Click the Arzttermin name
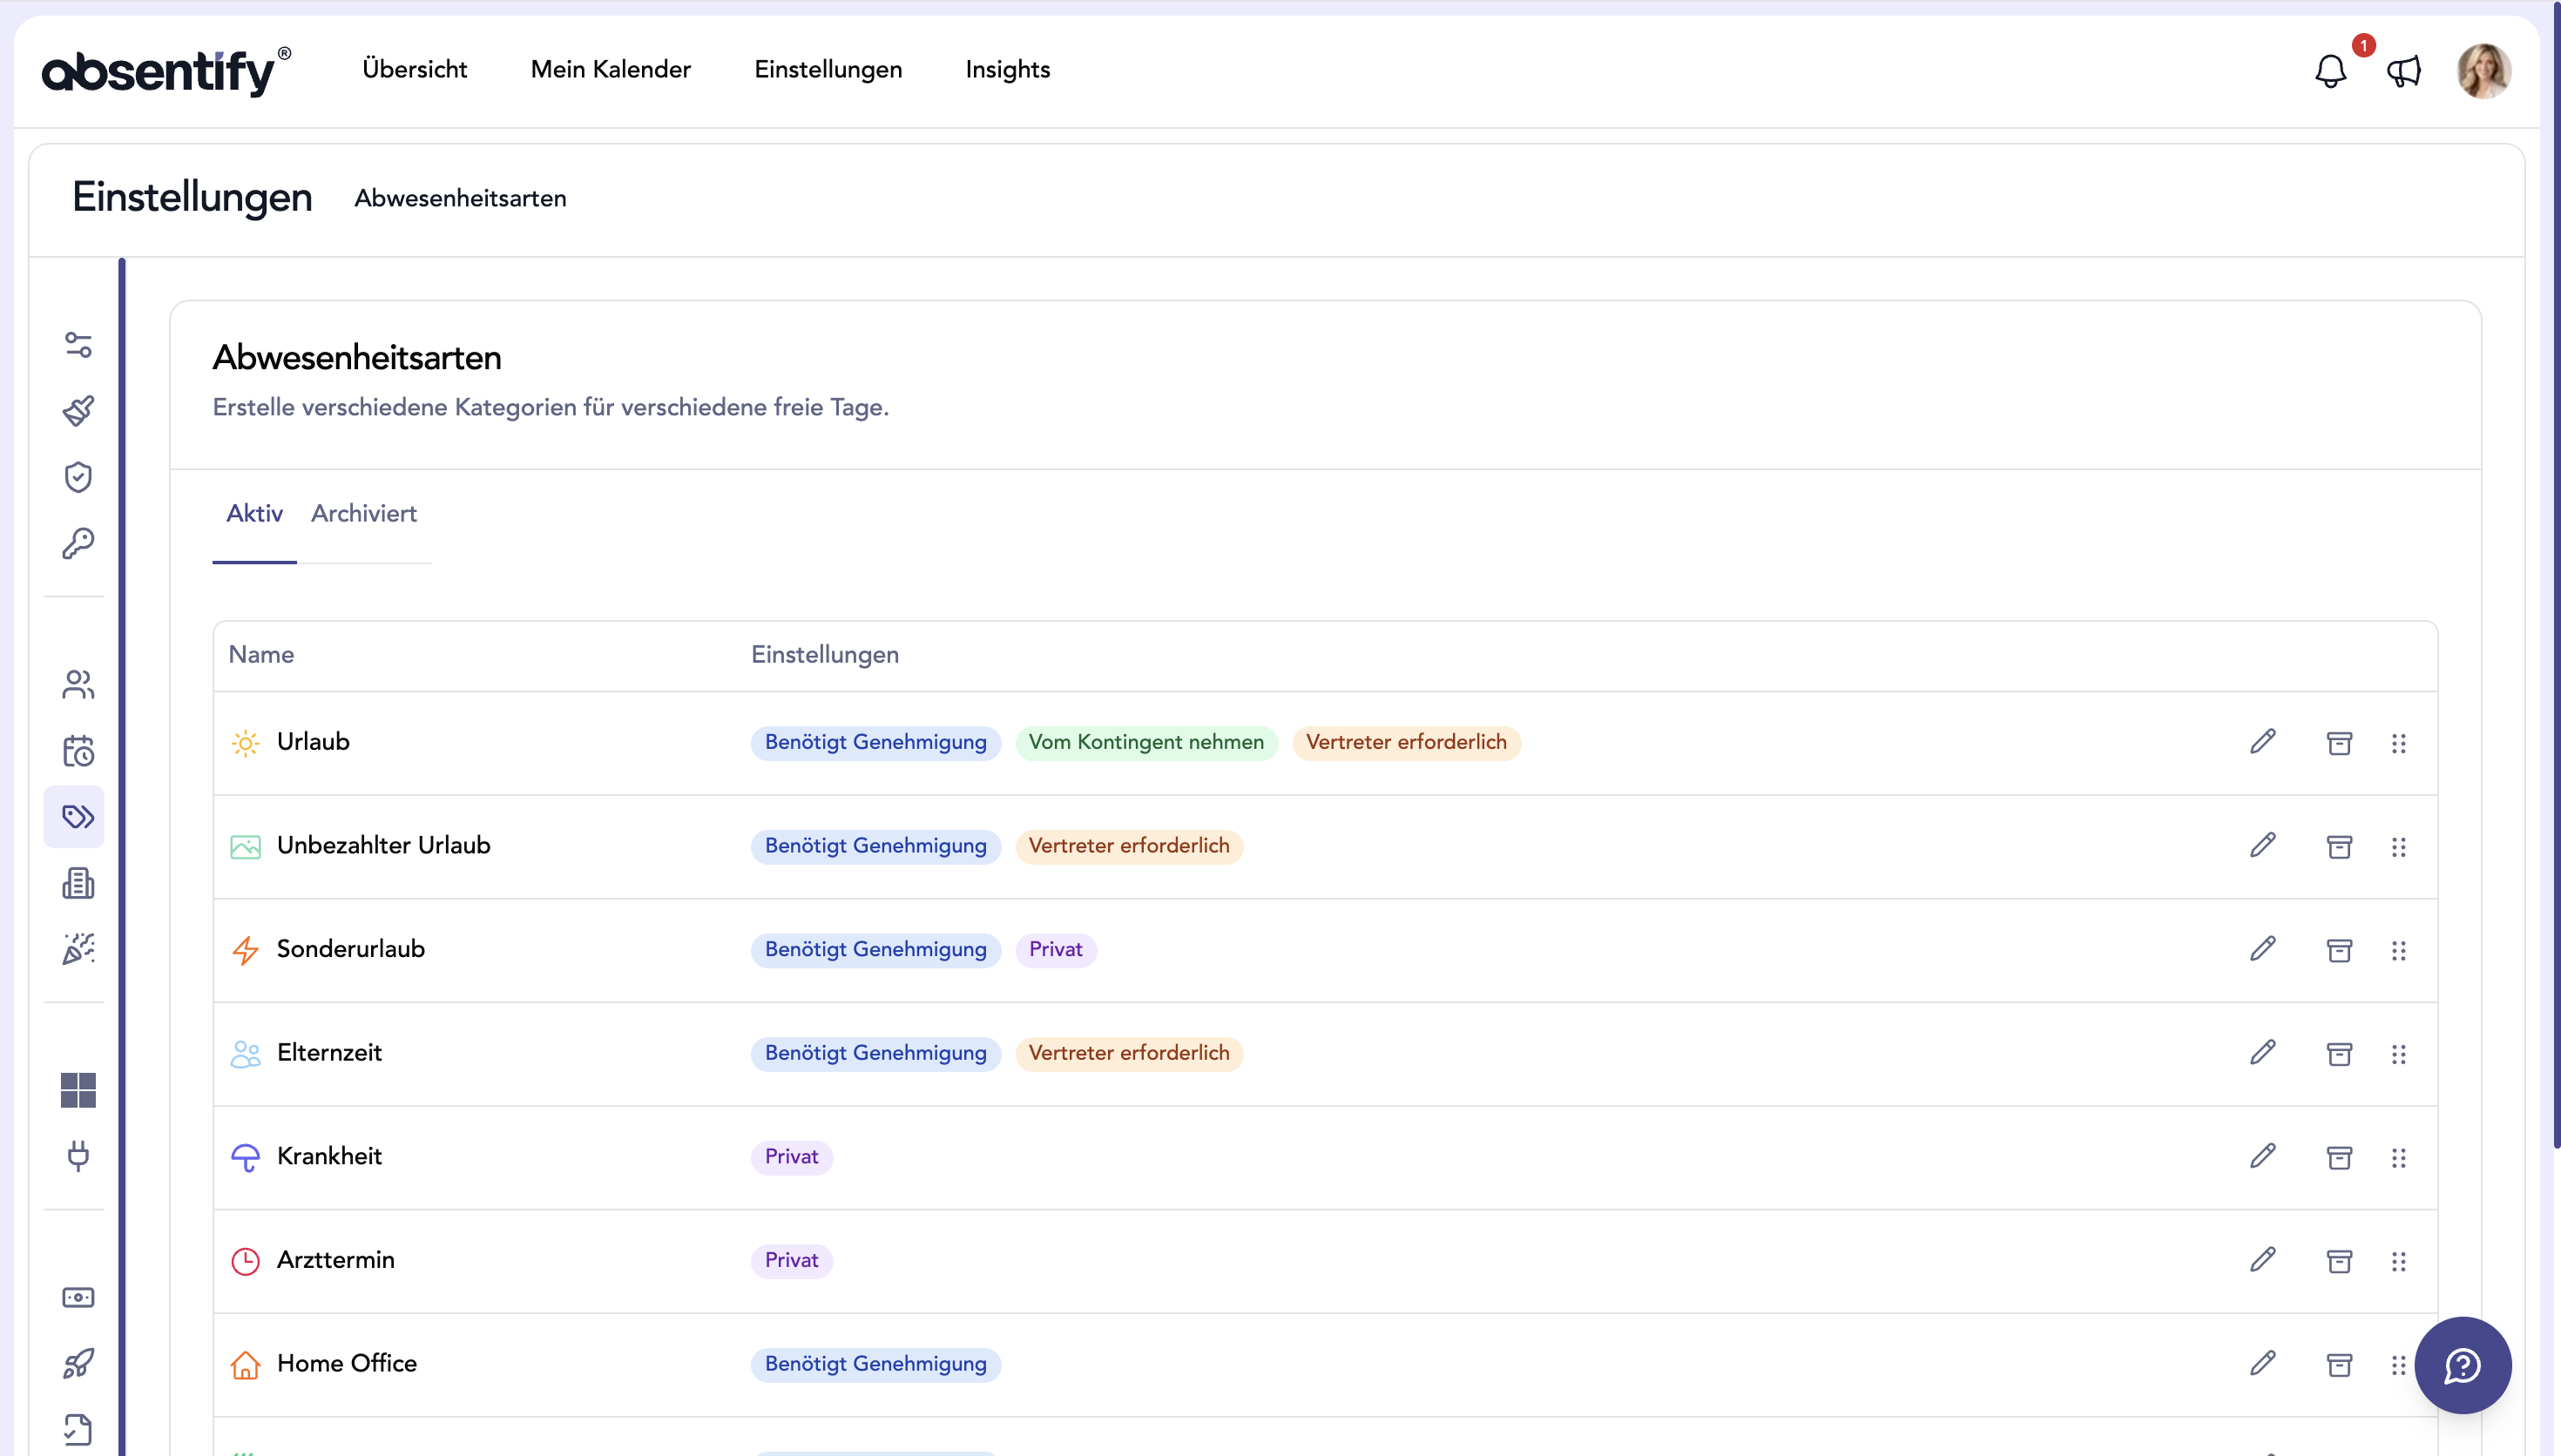Screen dimensions: 2561x1456 [336, 1260]
